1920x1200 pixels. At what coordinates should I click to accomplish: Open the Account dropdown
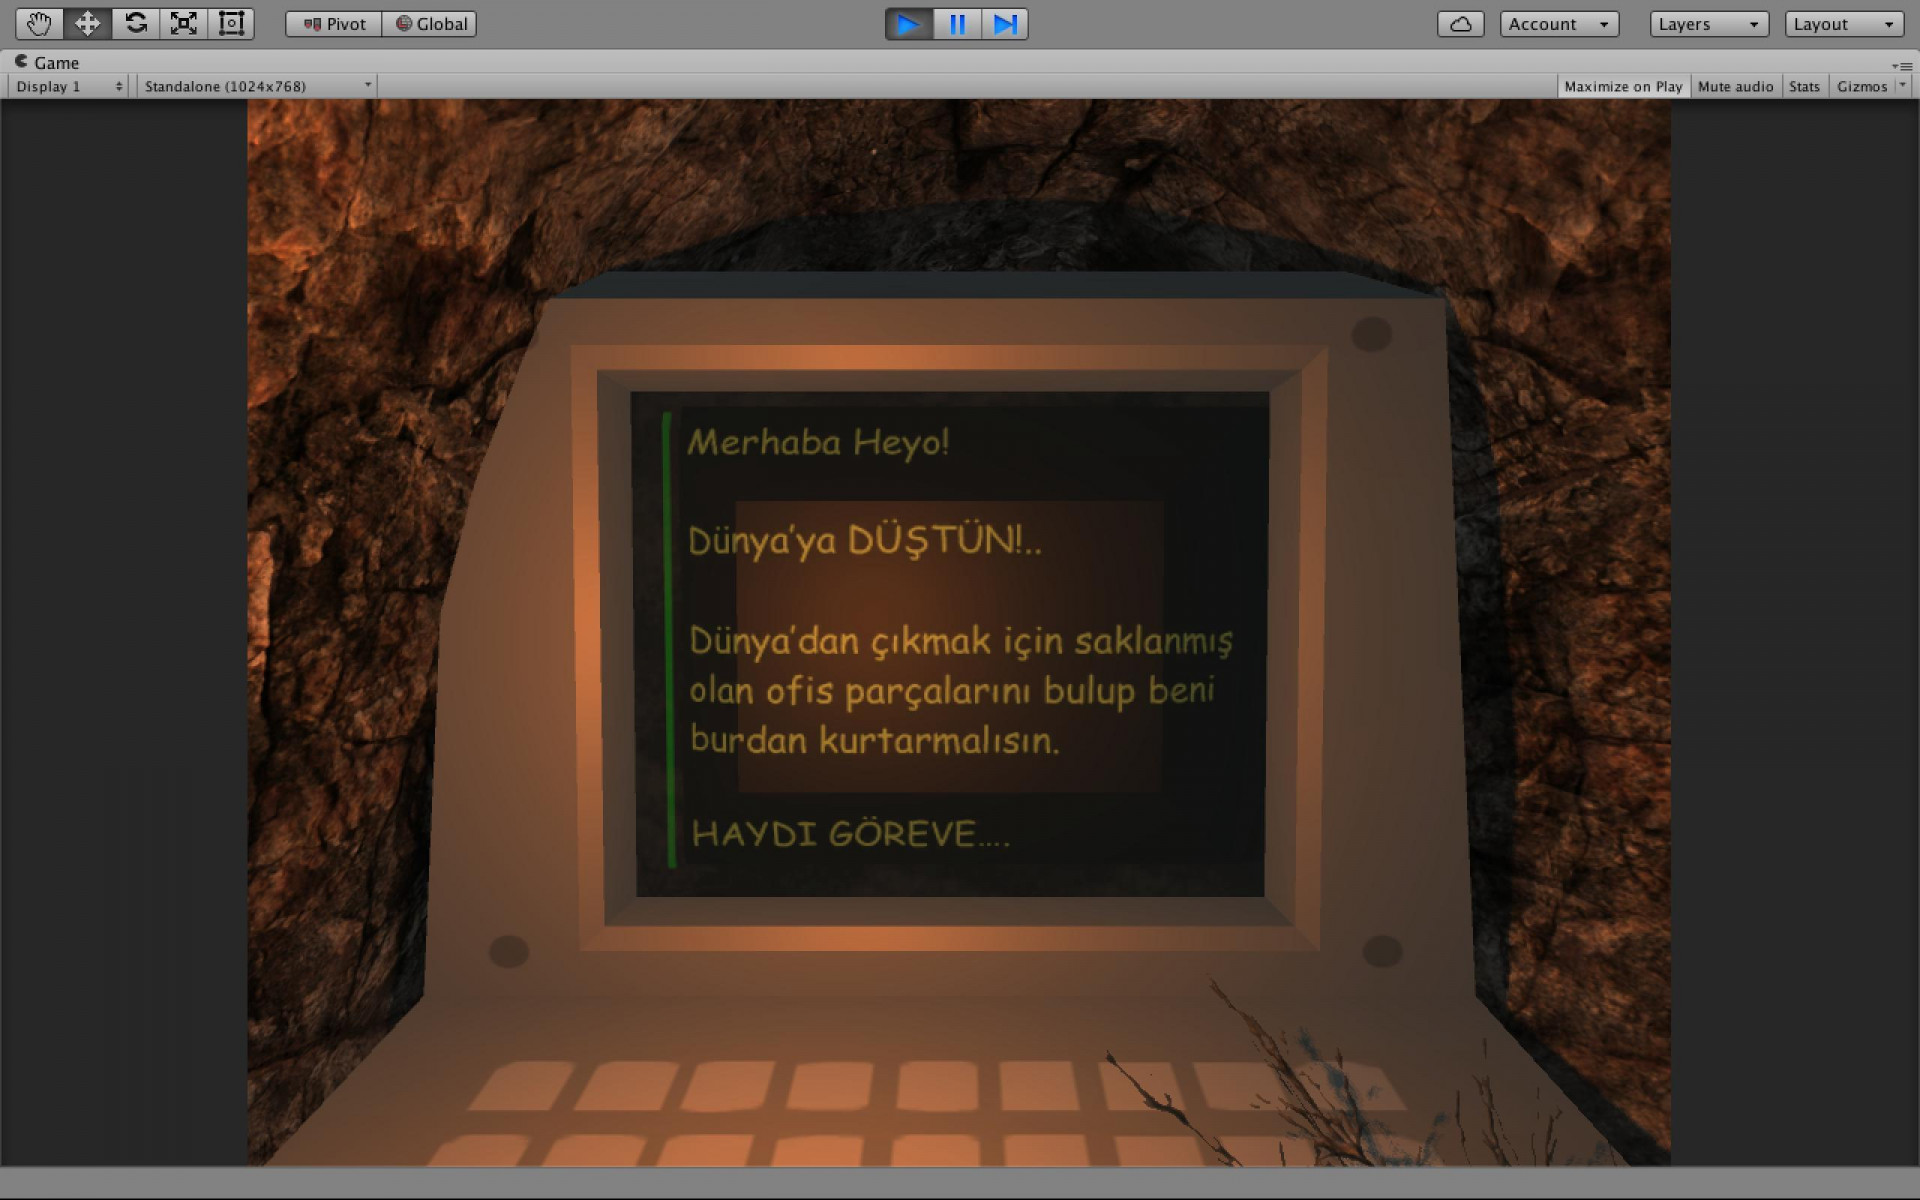click(1559, 24)
